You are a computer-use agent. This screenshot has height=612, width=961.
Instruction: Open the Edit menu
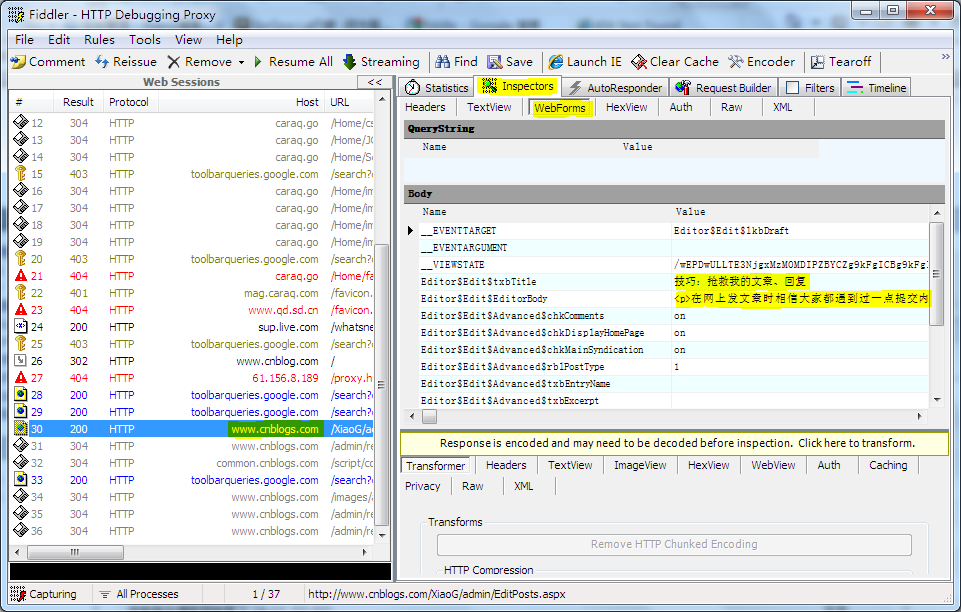pos(59,40)
